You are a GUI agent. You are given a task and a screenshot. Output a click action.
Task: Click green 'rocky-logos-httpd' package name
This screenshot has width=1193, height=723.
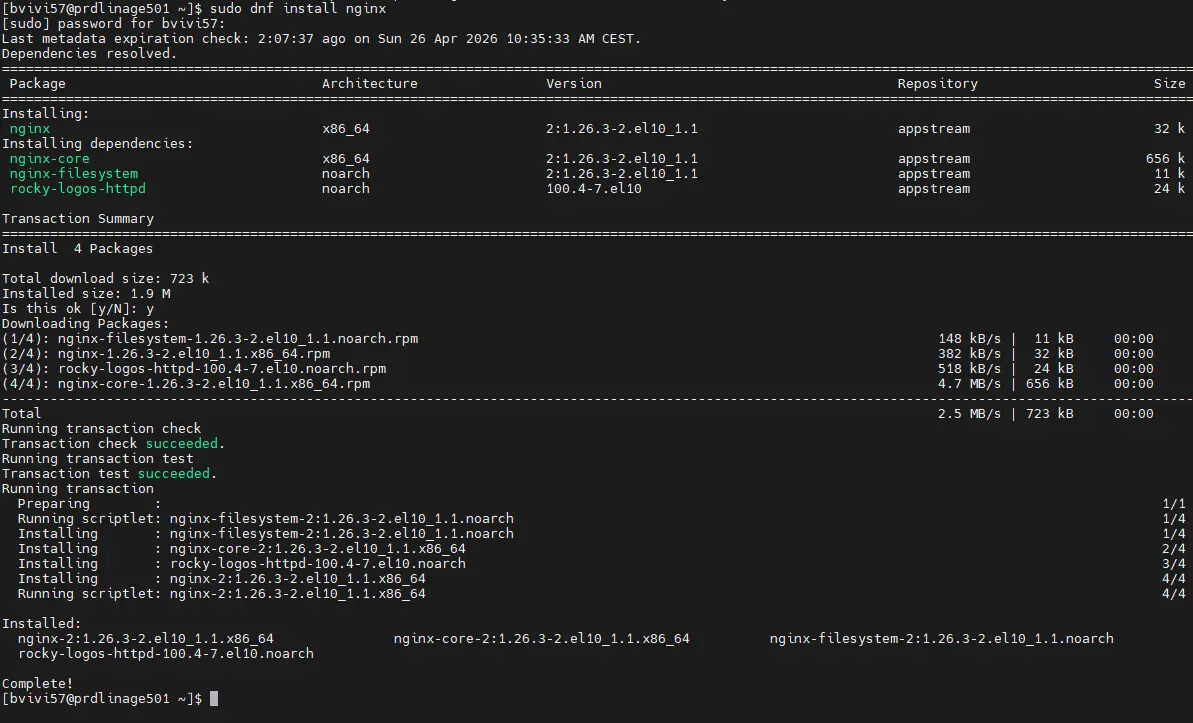click(x=78, y=189)
